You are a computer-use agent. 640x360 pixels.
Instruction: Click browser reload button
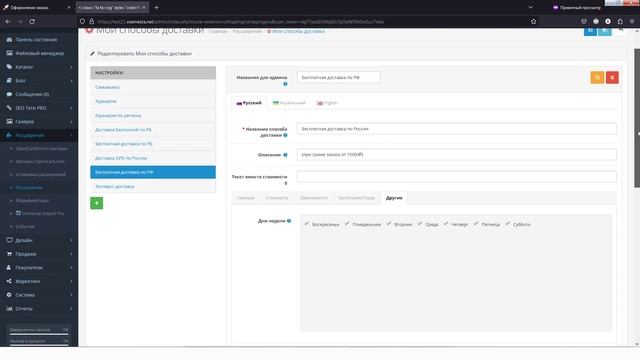(32, 21)
